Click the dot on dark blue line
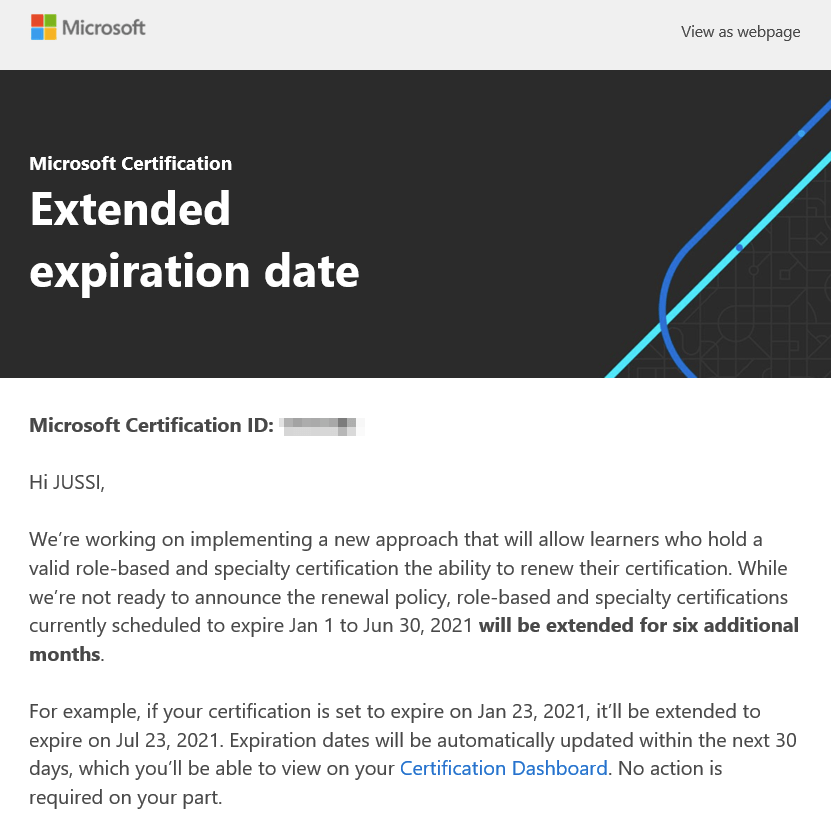This screenshot has height=829, width=831. tap(801, 134)
